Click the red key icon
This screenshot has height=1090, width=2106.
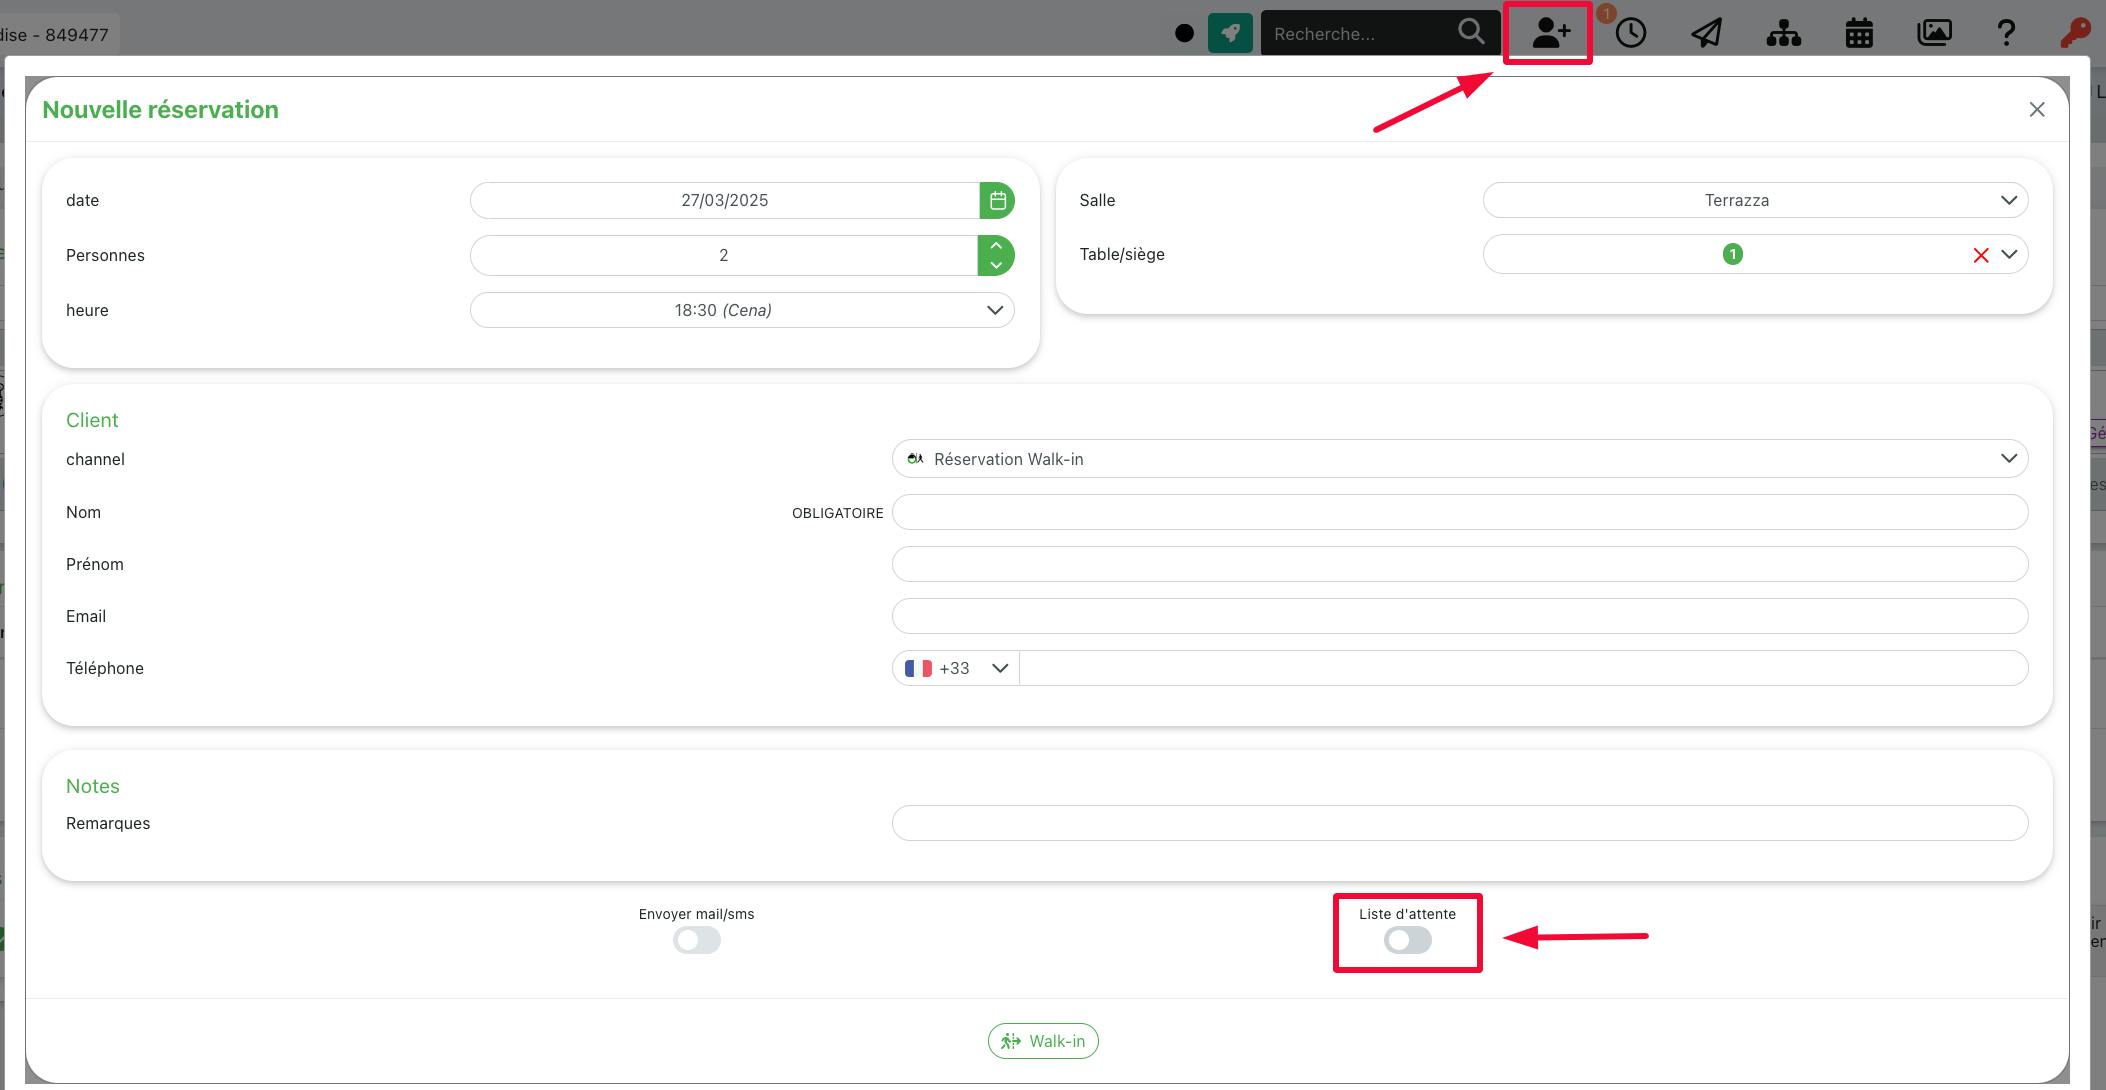tap(2075, 33)
